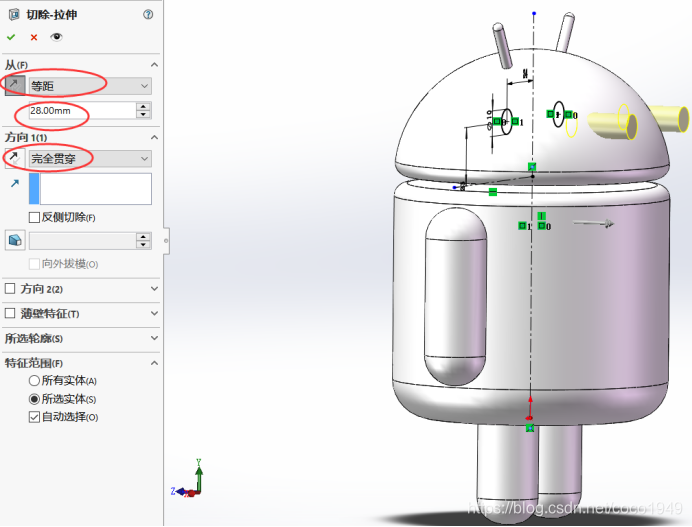Viewport: 692px width, 527px height.
Task: Click the vertical relation symbol on body
Action: (x=542, y=216)
